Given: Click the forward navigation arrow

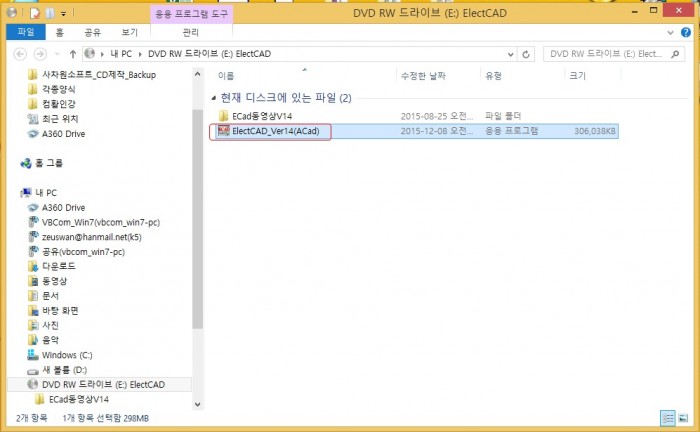Looking at the screenshot, I should (x=40, y=54).
